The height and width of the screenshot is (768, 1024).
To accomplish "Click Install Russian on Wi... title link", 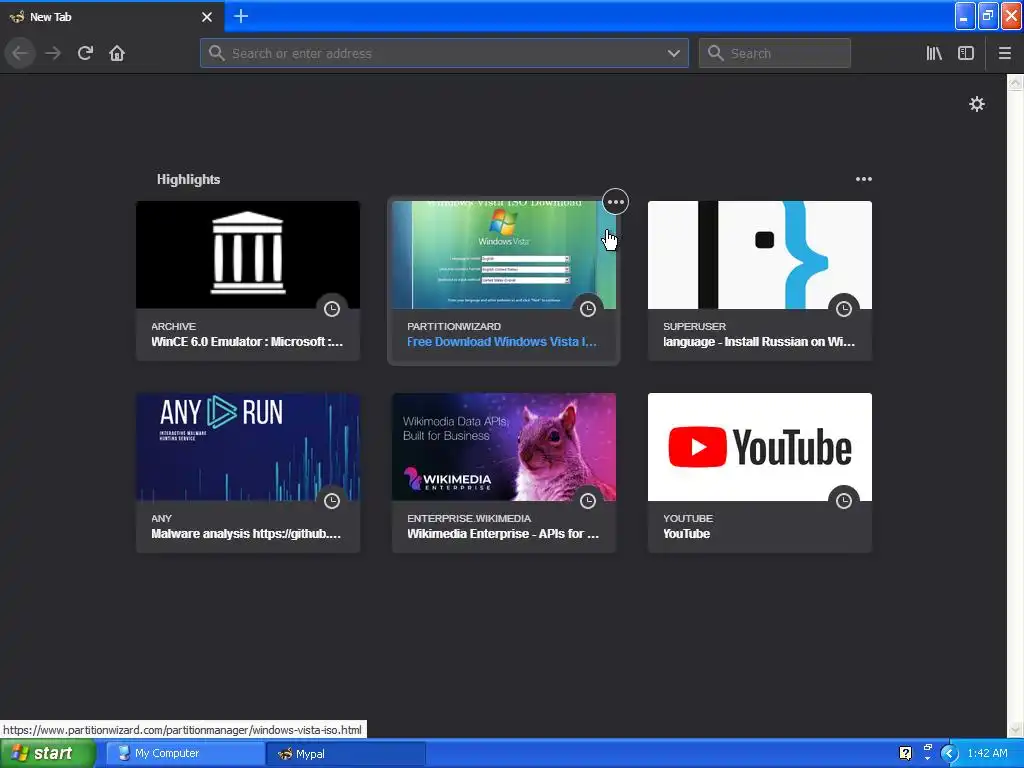I will tap(759, 342).
